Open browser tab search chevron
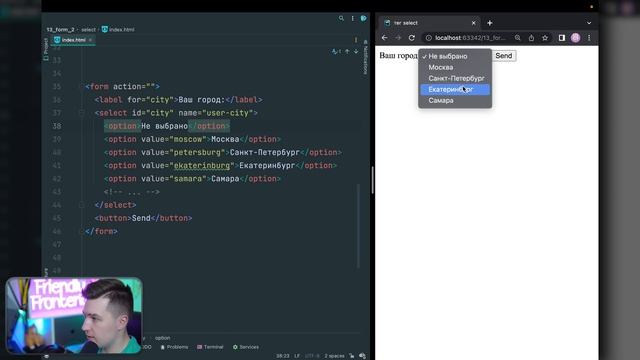This screenshot has height=360, width=640. tap(589, 23)
